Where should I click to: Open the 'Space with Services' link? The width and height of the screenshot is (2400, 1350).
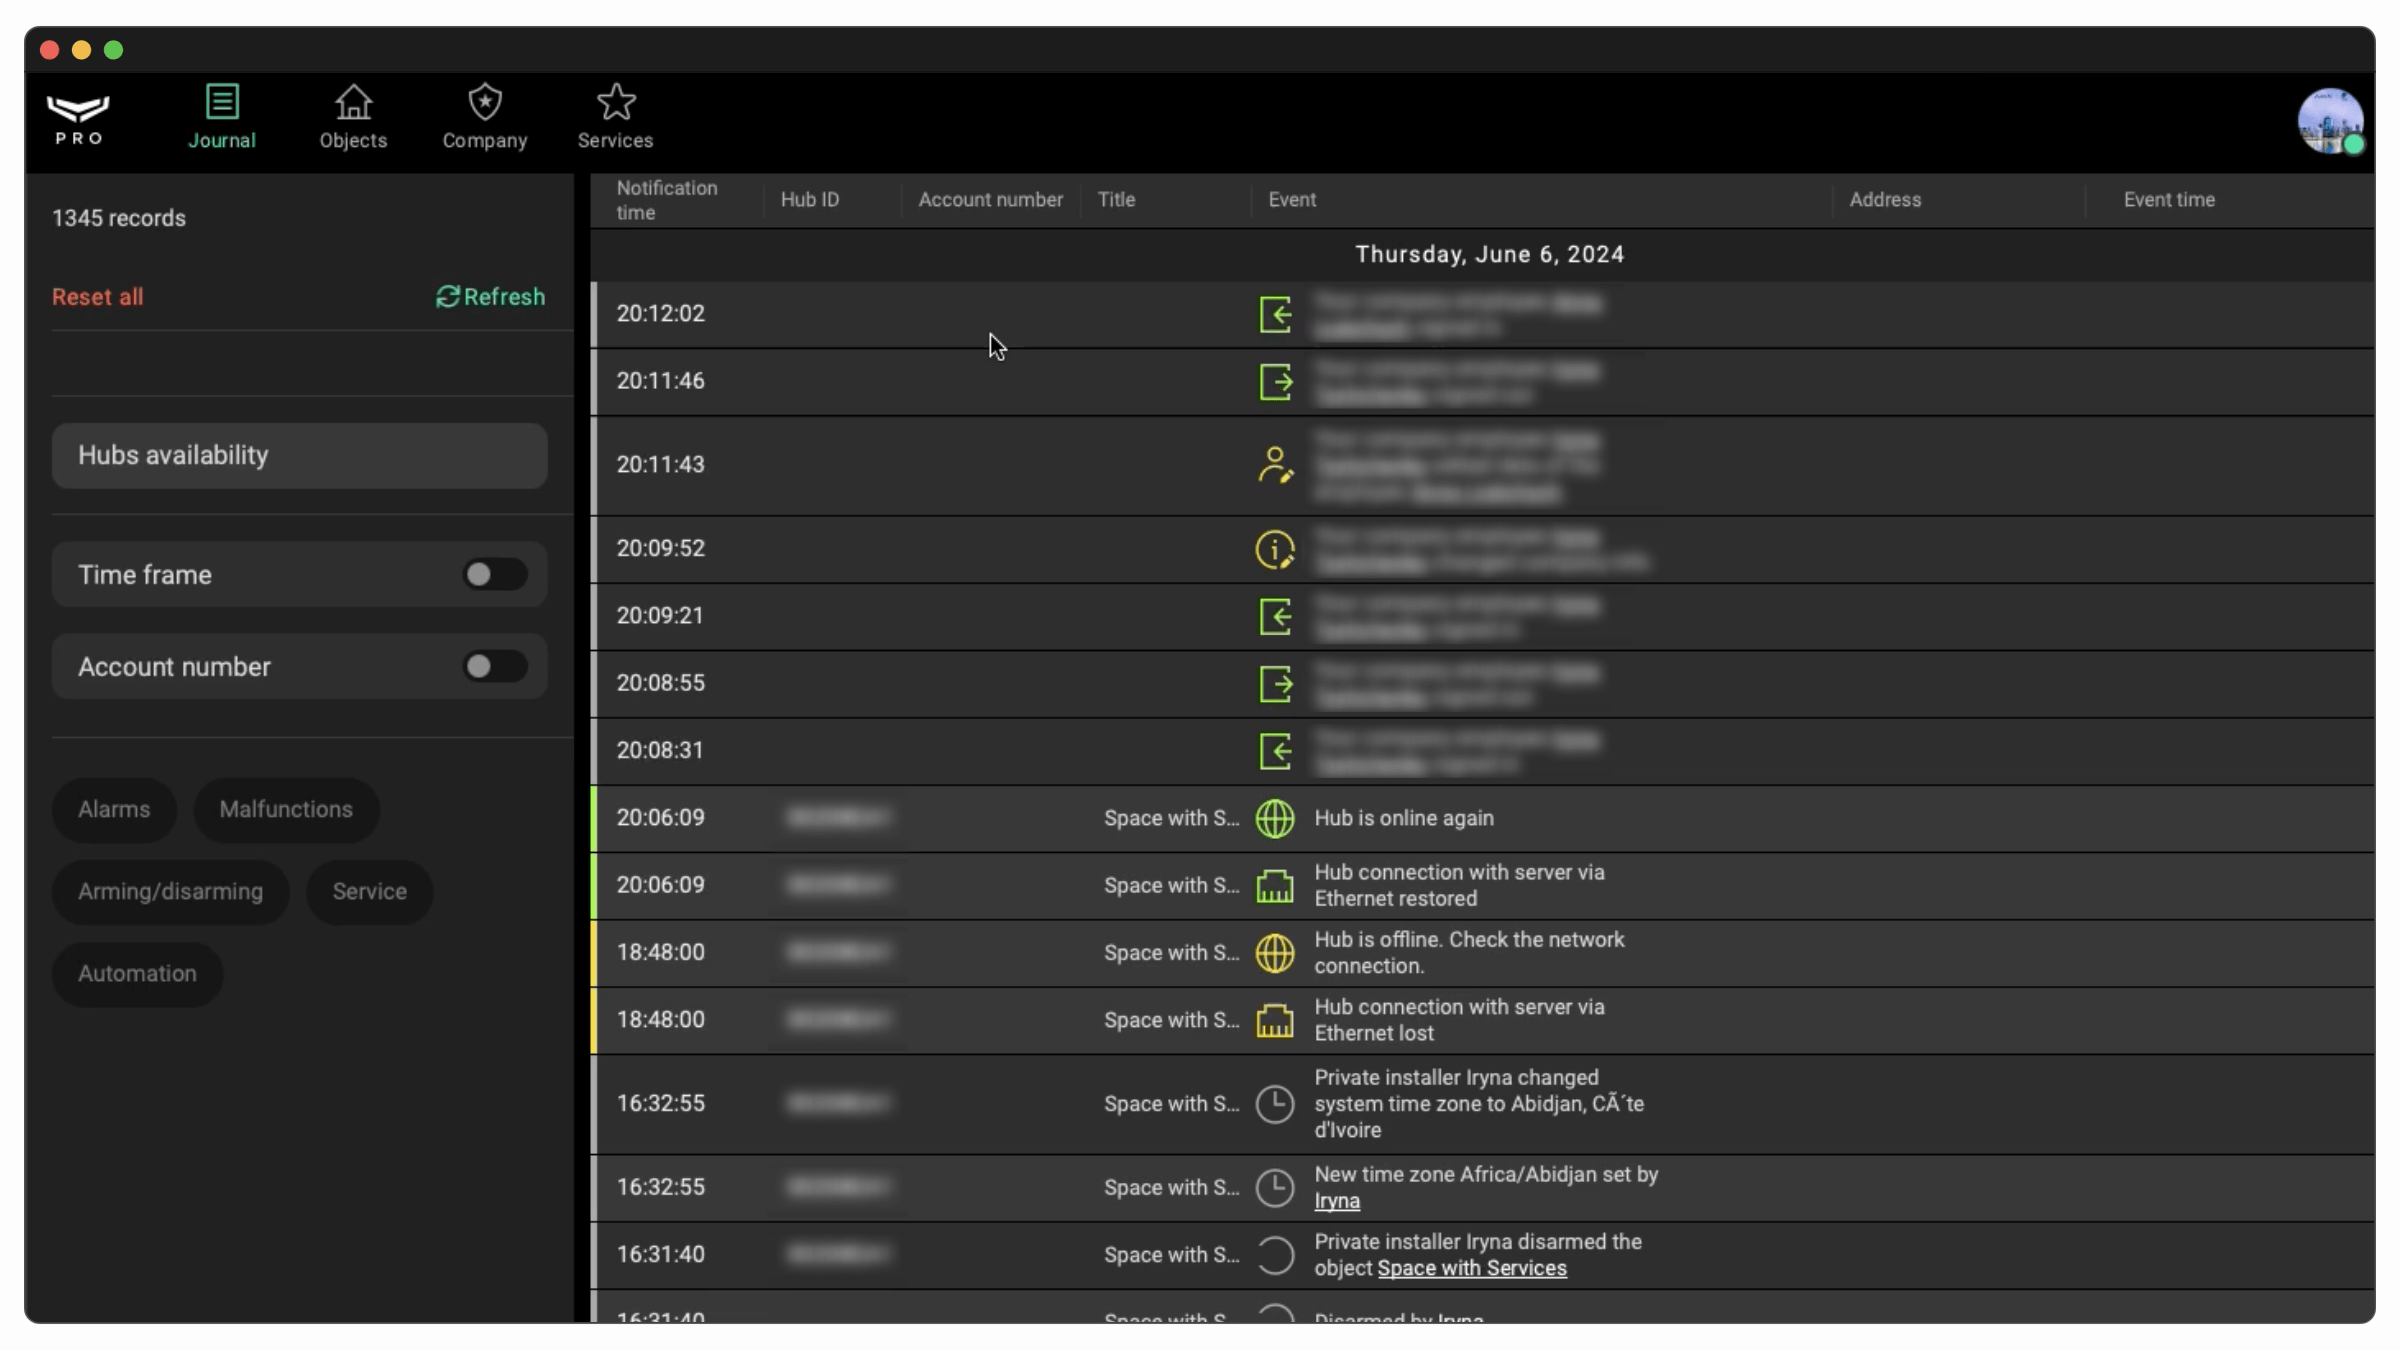pos(1472,1268)
